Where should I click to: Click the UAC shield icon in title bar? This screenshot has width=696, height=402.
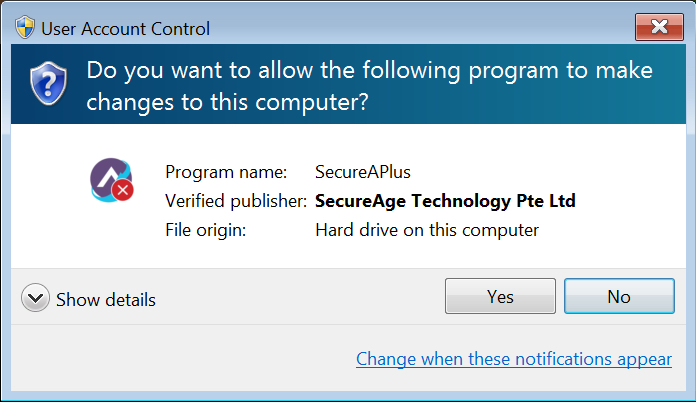point(25,28)
